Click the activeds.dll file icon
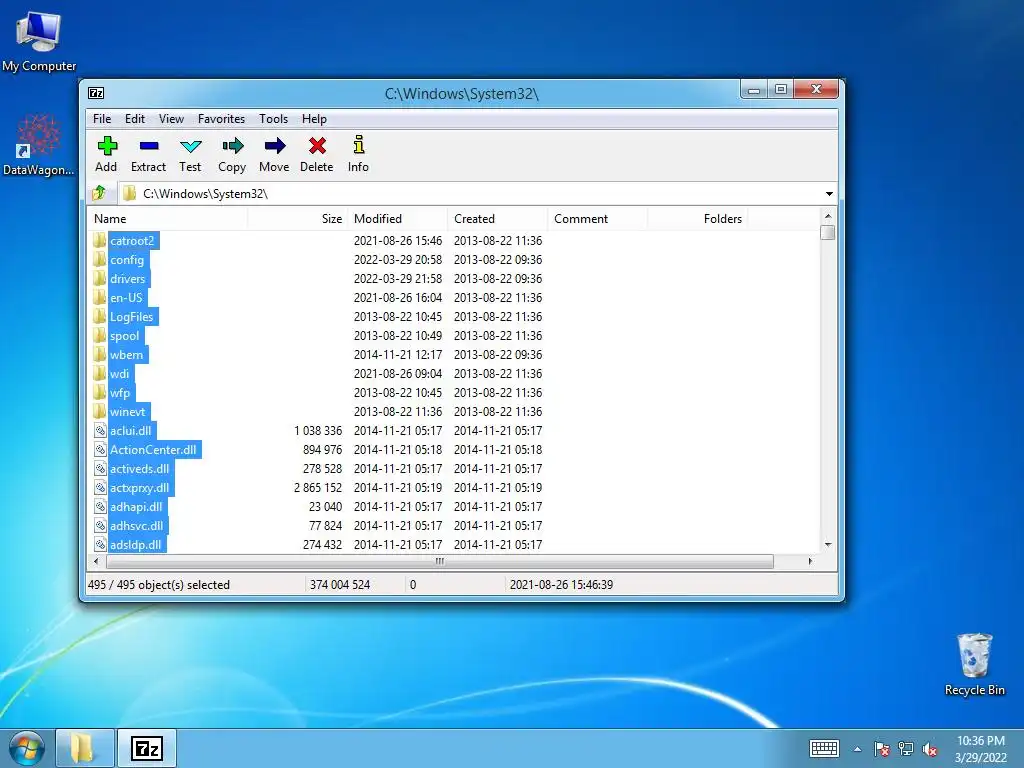 click(100, 468)
